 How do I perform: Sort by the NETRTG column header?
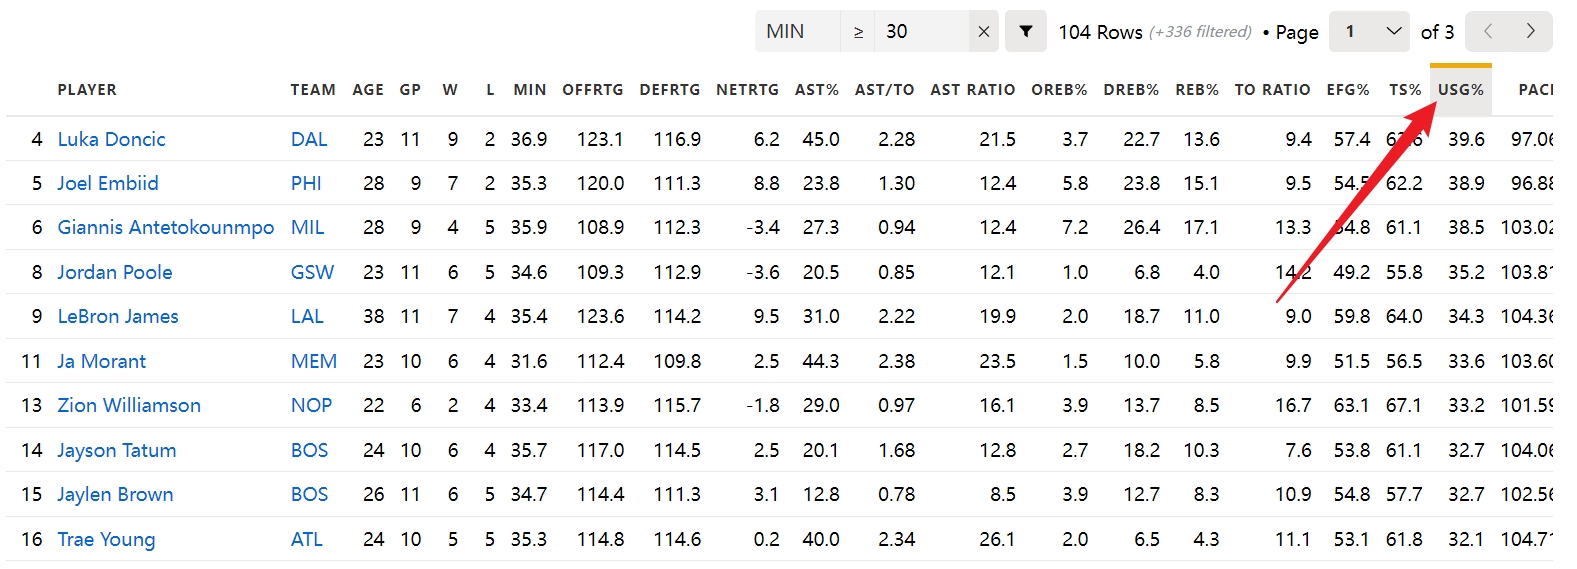point(747,90)
